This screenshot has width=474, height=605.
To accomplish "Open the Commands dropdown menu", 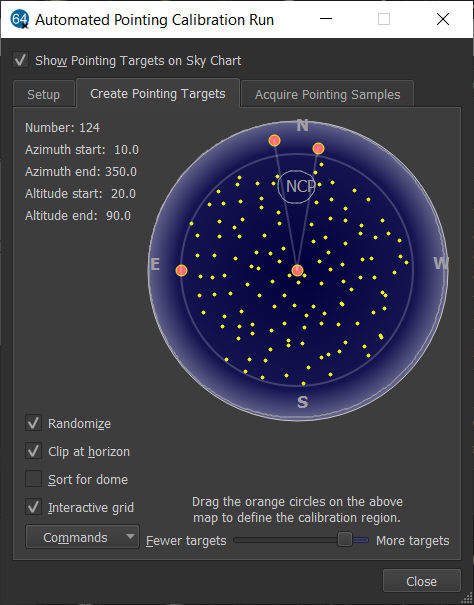I will 82,537.
